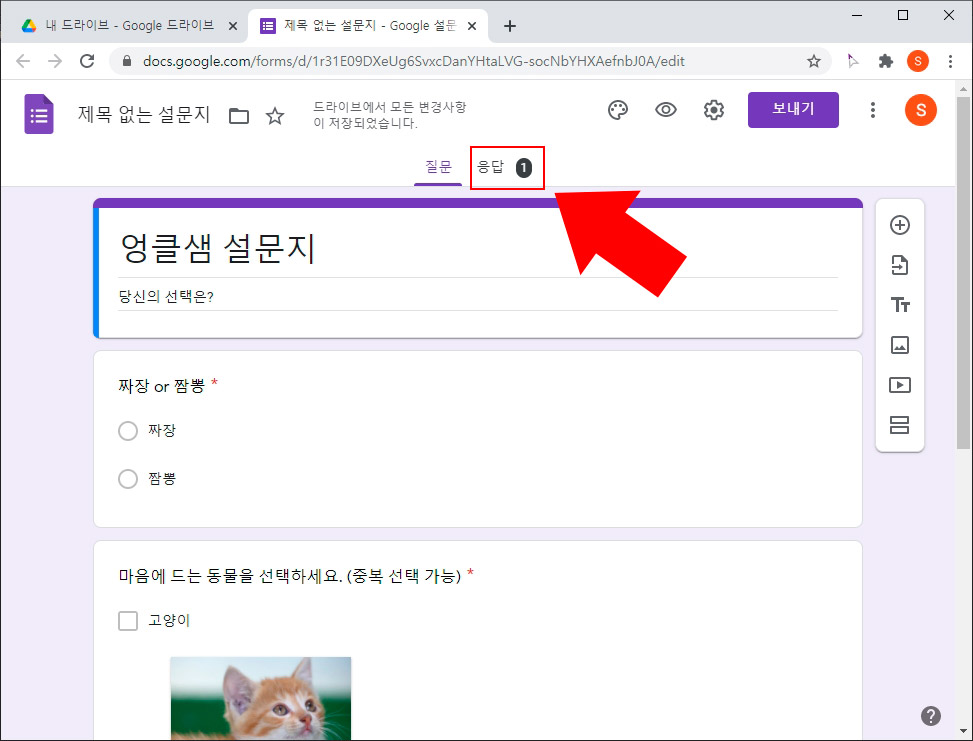Select the 짬뽕 radio button

coord(128,478)
